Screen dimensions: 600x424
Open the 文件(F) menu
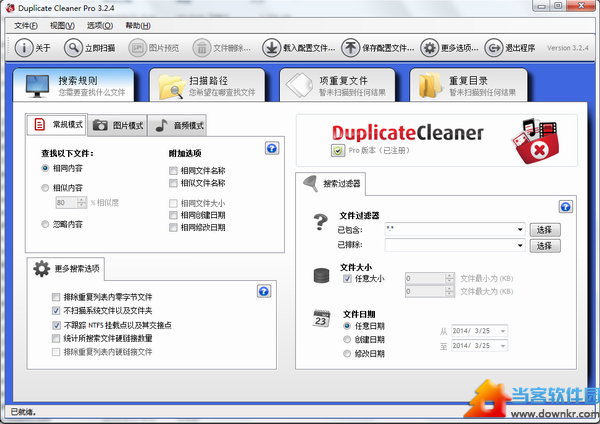tap(26, 26)
